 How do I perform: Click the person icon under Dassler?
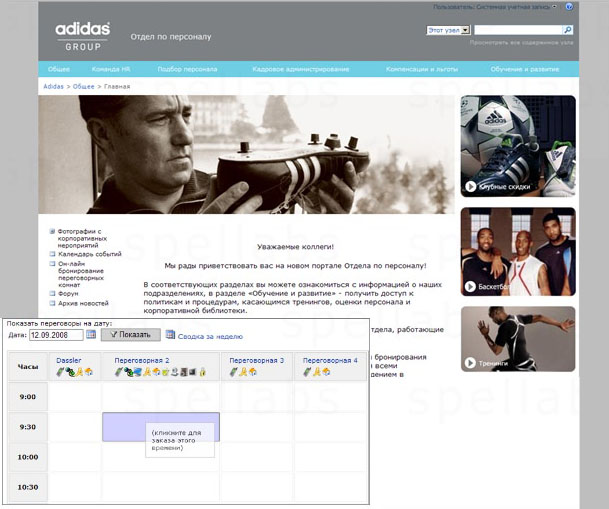click(x=80, y=372)
